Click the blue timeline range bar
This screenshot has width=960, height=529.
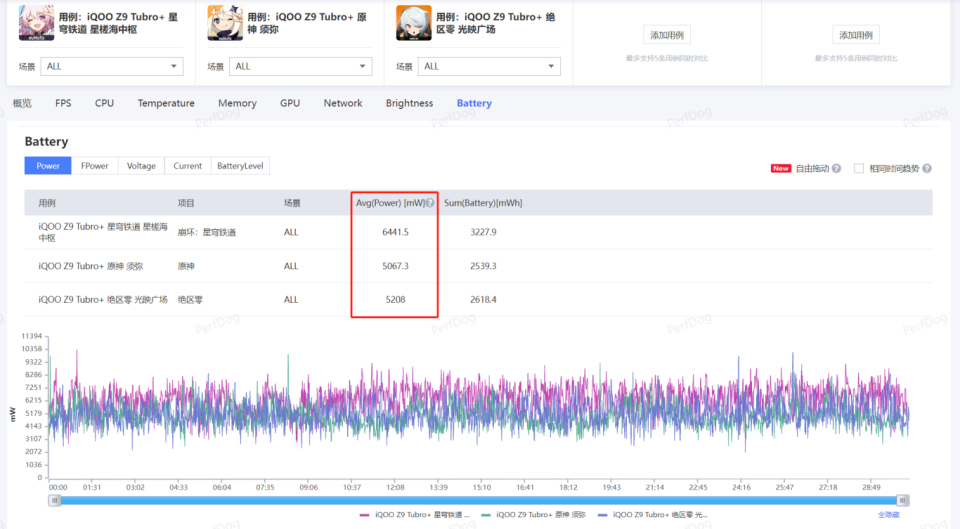click(479, 500)
